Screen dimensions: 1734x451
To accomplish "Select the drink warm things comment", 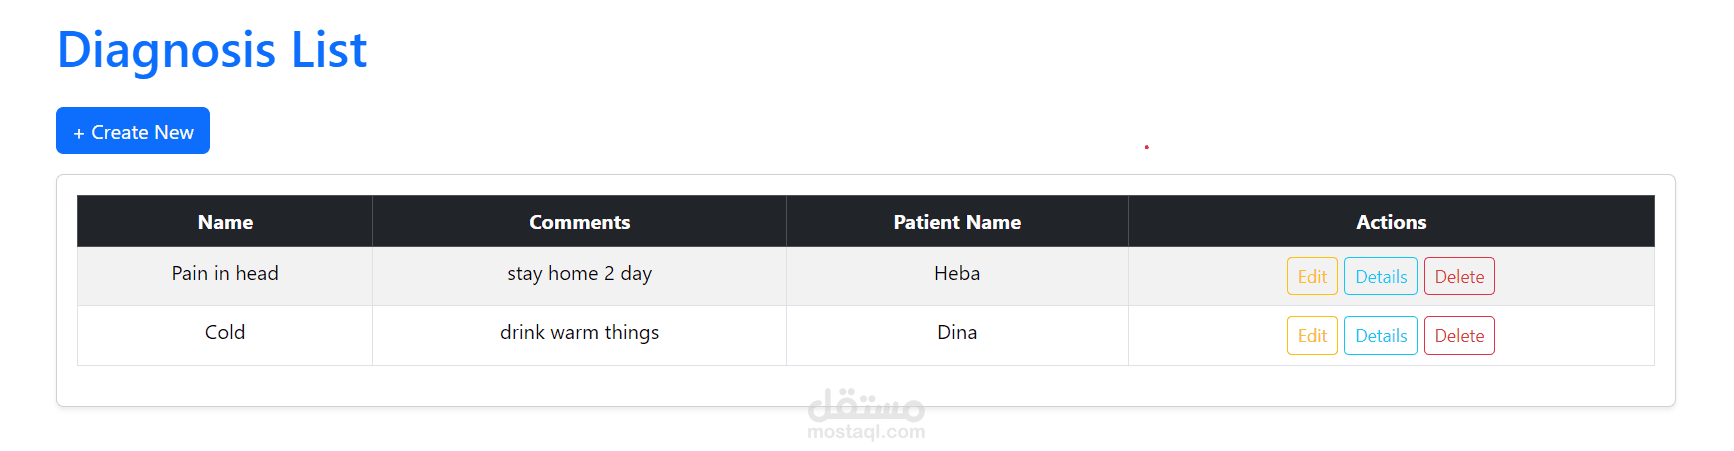I will click(579, 333).
